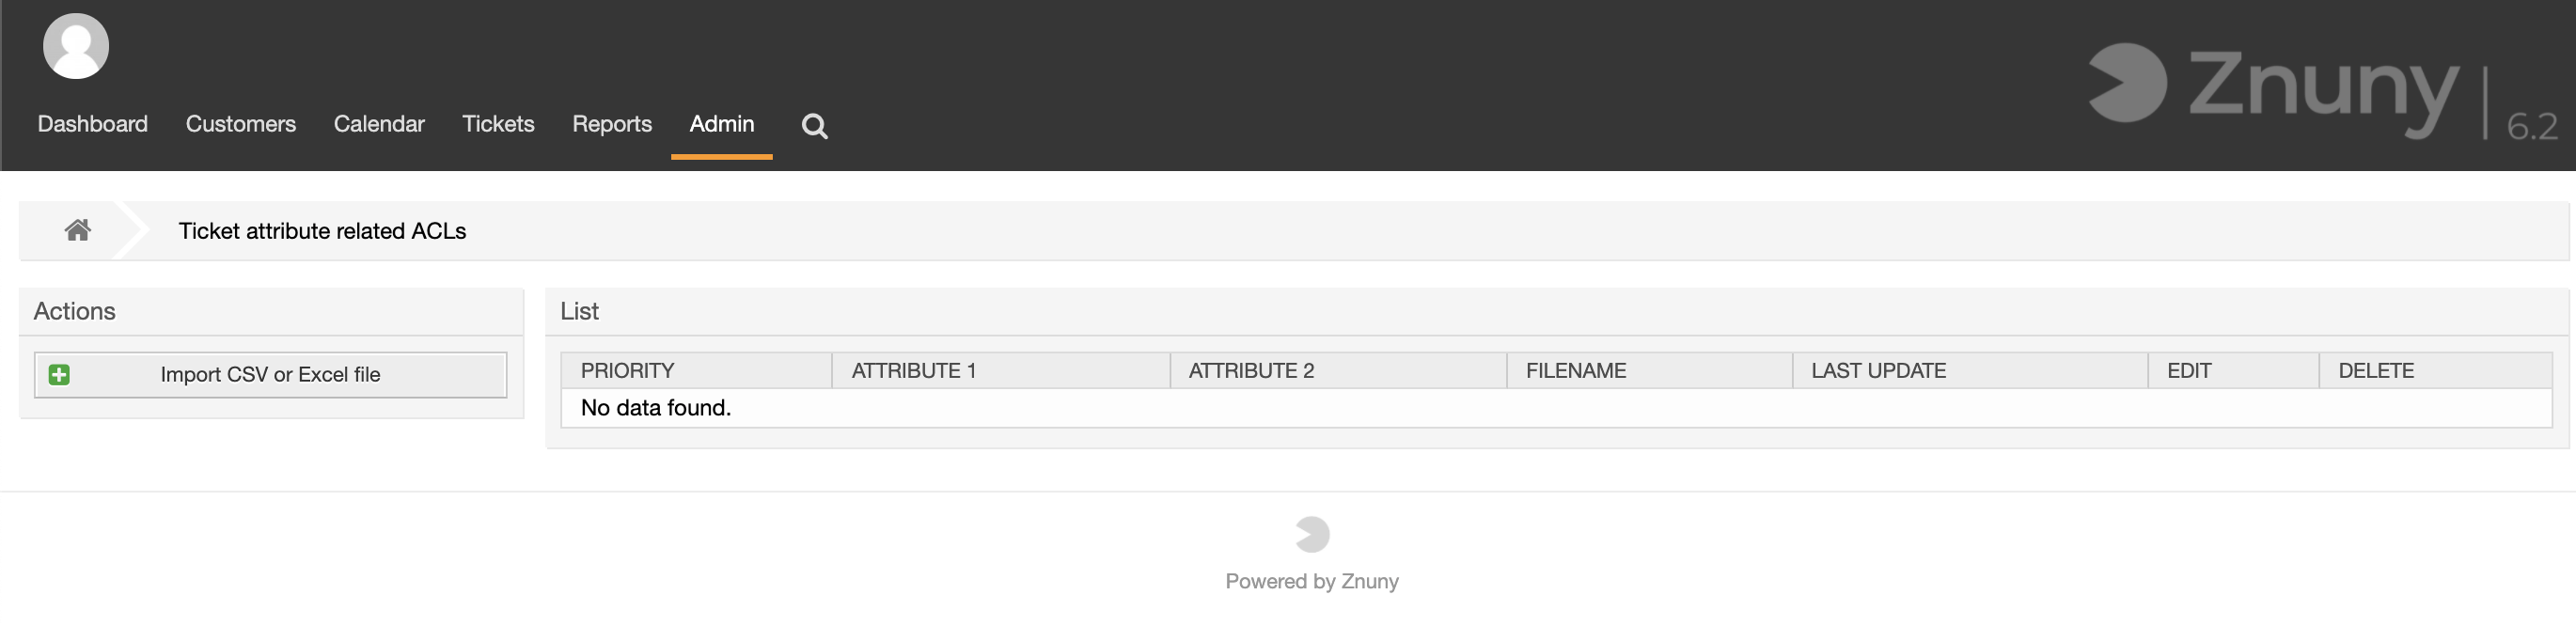This screenshot has height=626, width=2576.
Task: Click the home breadcrumb icon
Action: pos(78,230)
